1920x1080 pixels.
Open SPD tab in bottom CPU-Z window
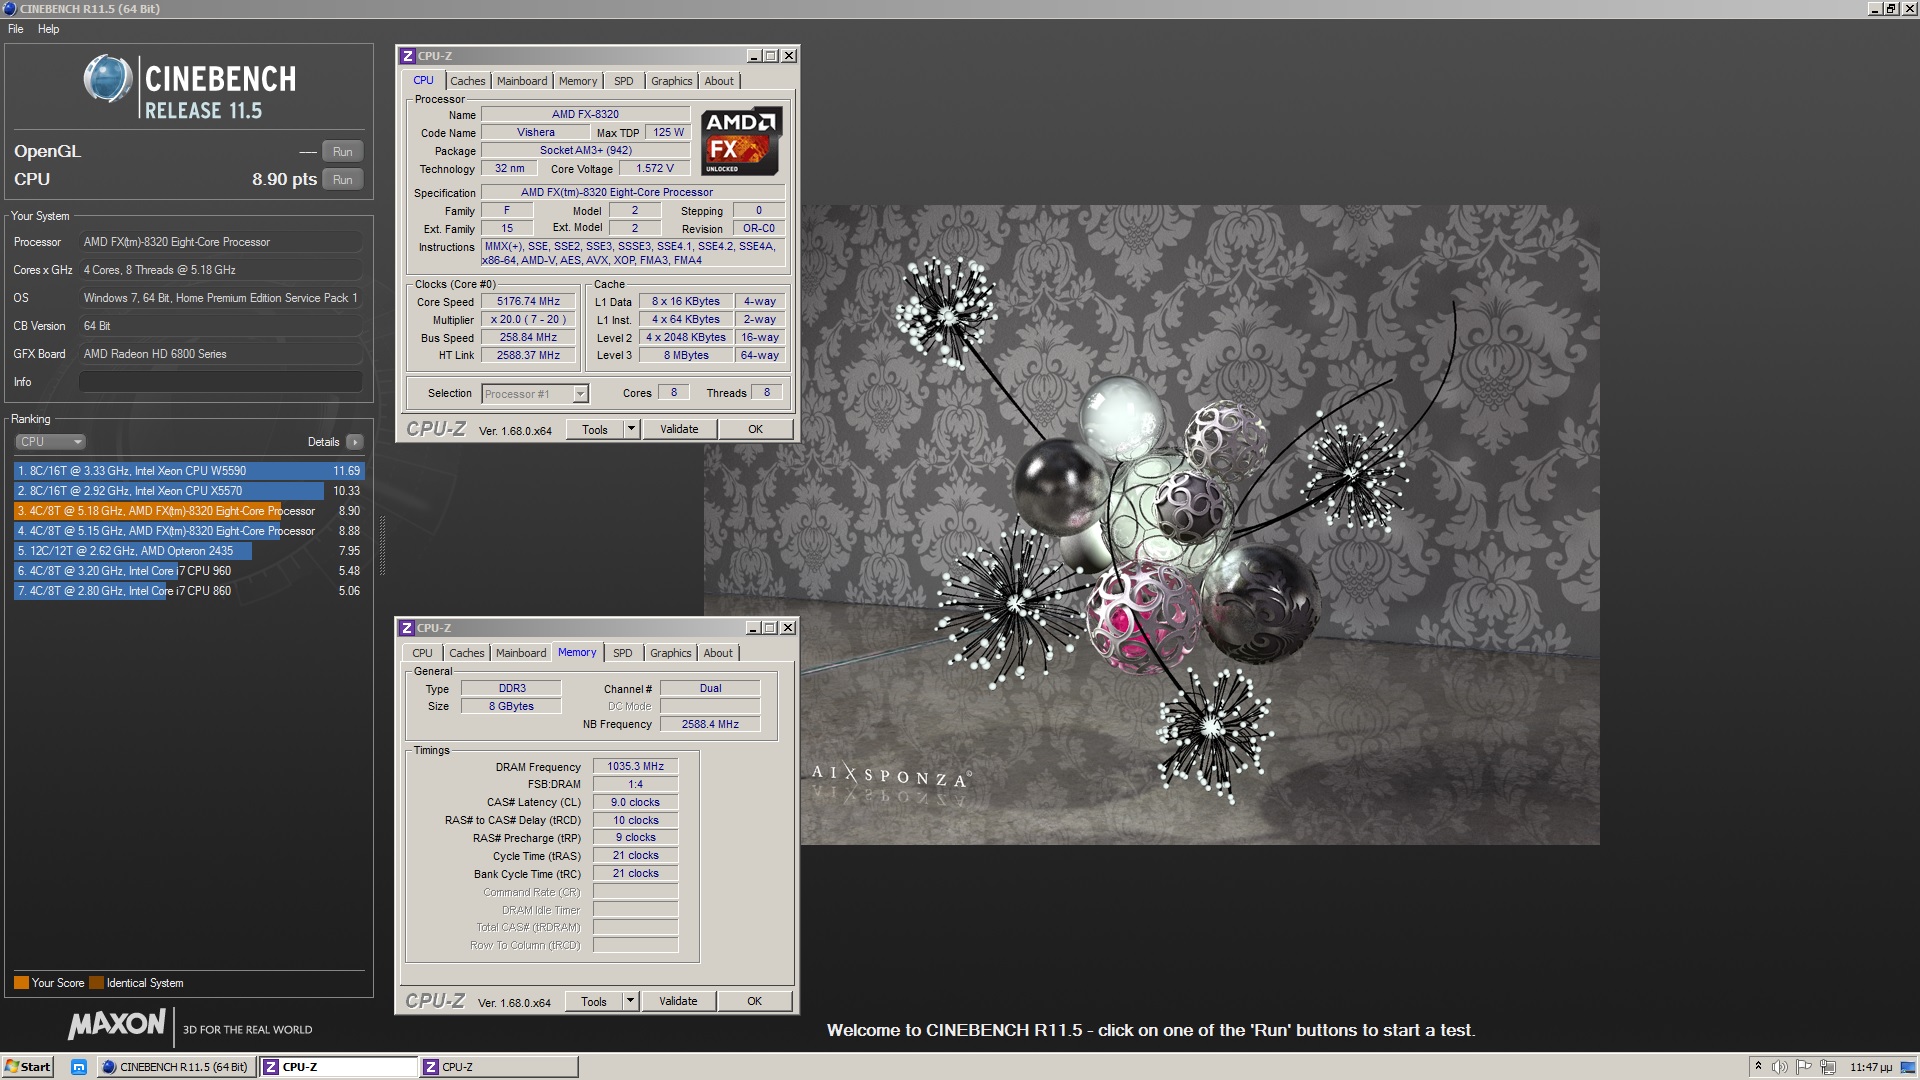point(623,653)
